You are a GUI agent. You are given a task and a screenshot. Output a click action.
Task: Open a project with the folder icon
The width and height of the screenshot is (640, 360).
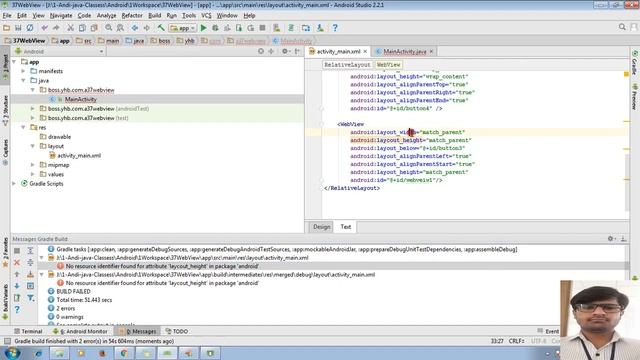[x=6, y=28]
